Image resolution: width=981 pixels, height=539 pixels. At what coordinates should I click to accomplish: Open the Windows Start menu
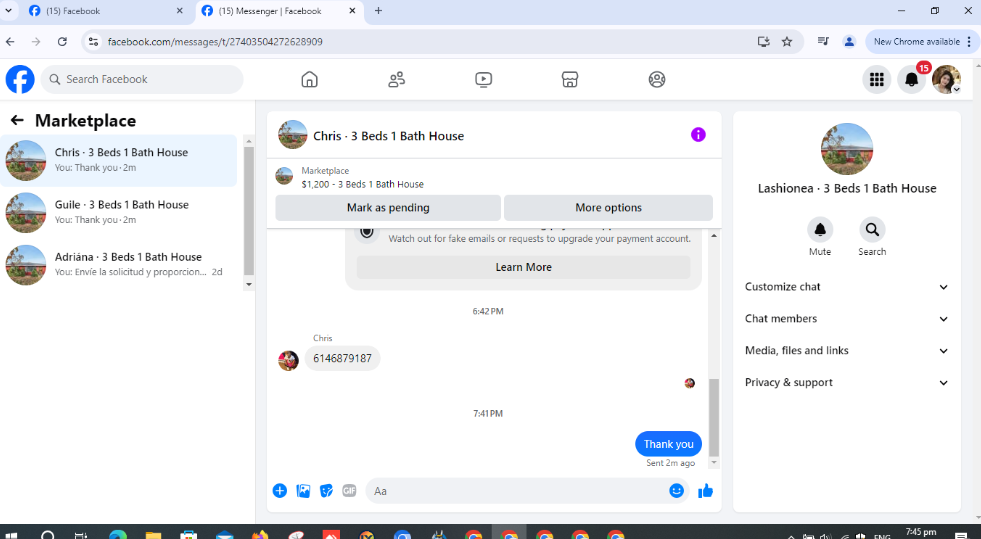tap(9, 535)
